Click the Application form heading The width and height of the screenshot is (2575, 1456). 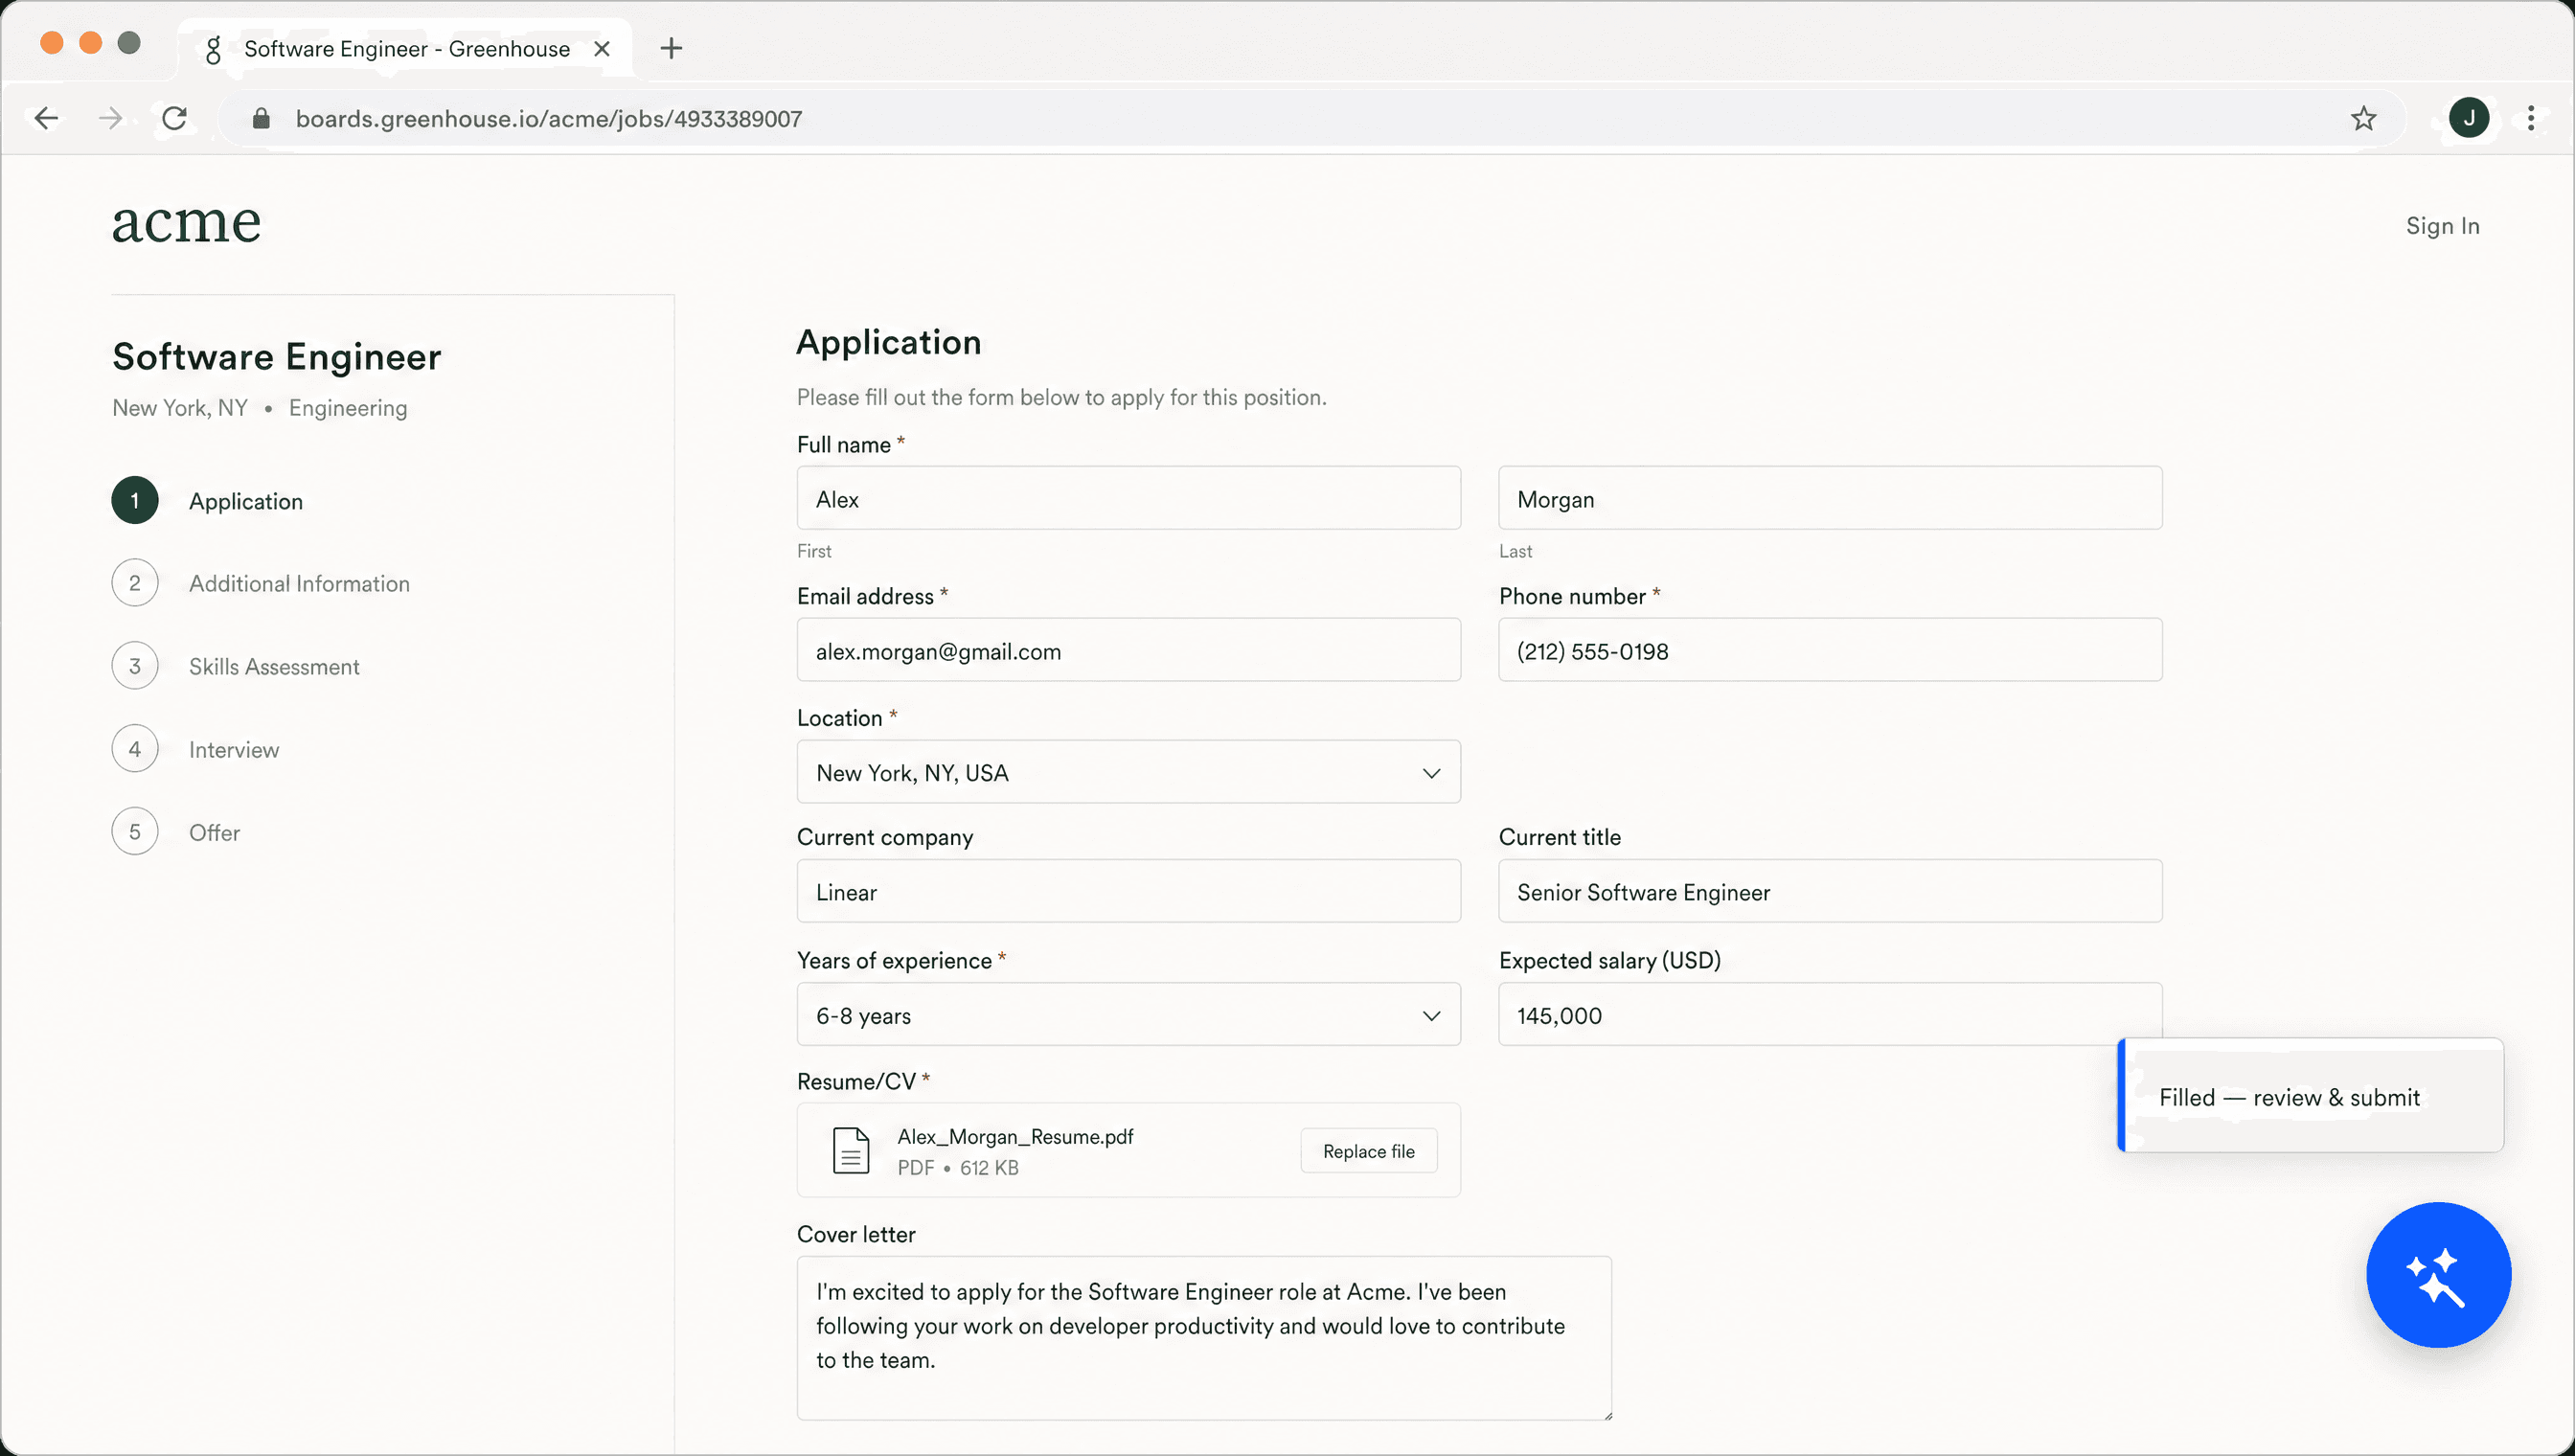click(x=888, y=343)
